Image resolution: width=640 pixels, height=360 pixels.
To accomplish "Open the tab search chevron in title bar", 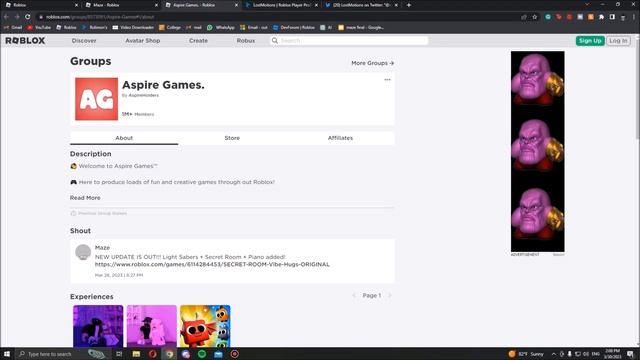I will [x=587, y=4].
